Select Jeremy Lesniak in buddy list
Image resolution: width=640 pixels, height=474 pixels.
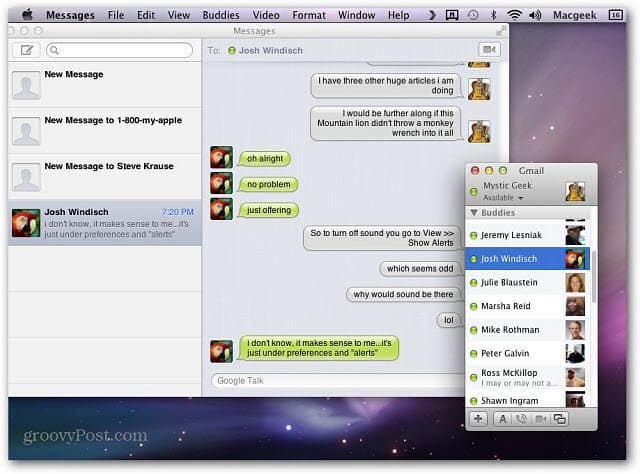tap(527, 235)
